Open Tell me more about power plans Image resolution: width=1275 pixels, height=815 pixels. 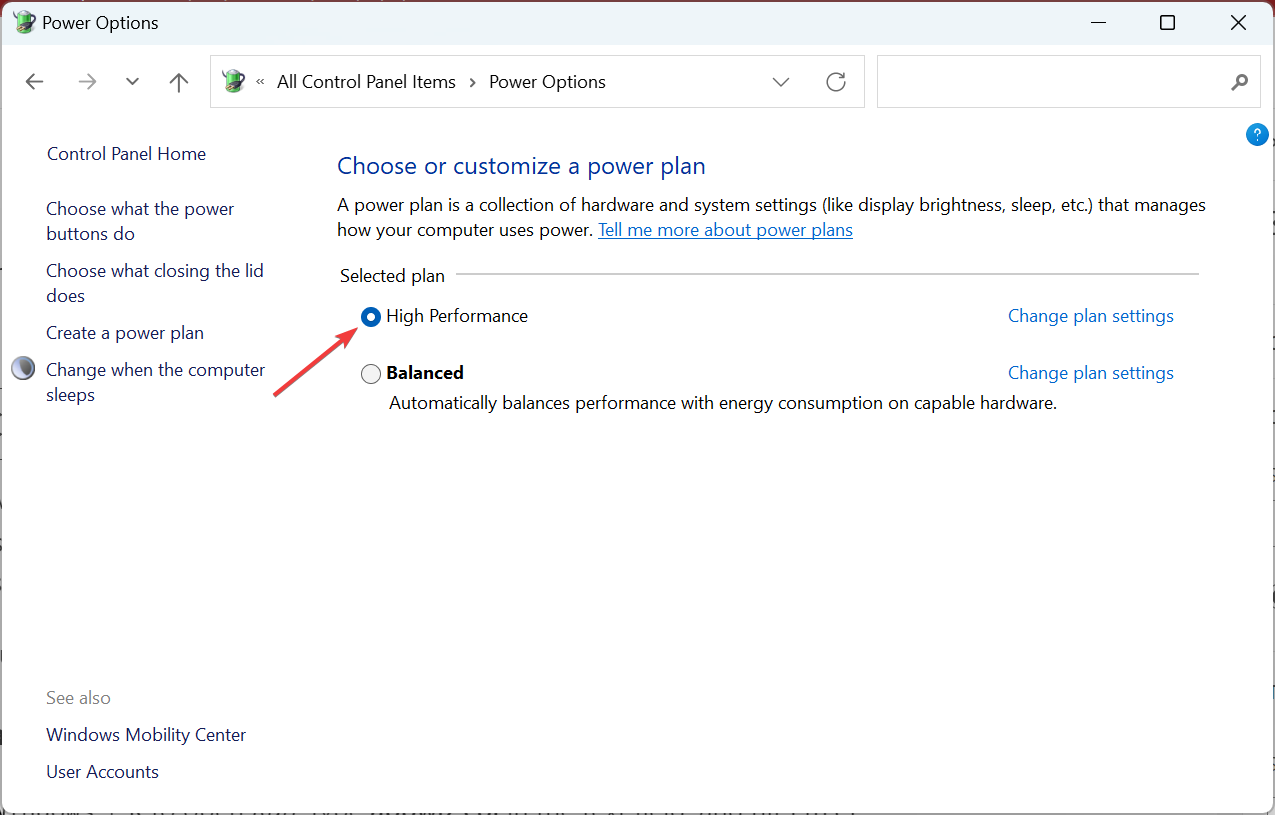pyautogui.click(x=725, y=230)
